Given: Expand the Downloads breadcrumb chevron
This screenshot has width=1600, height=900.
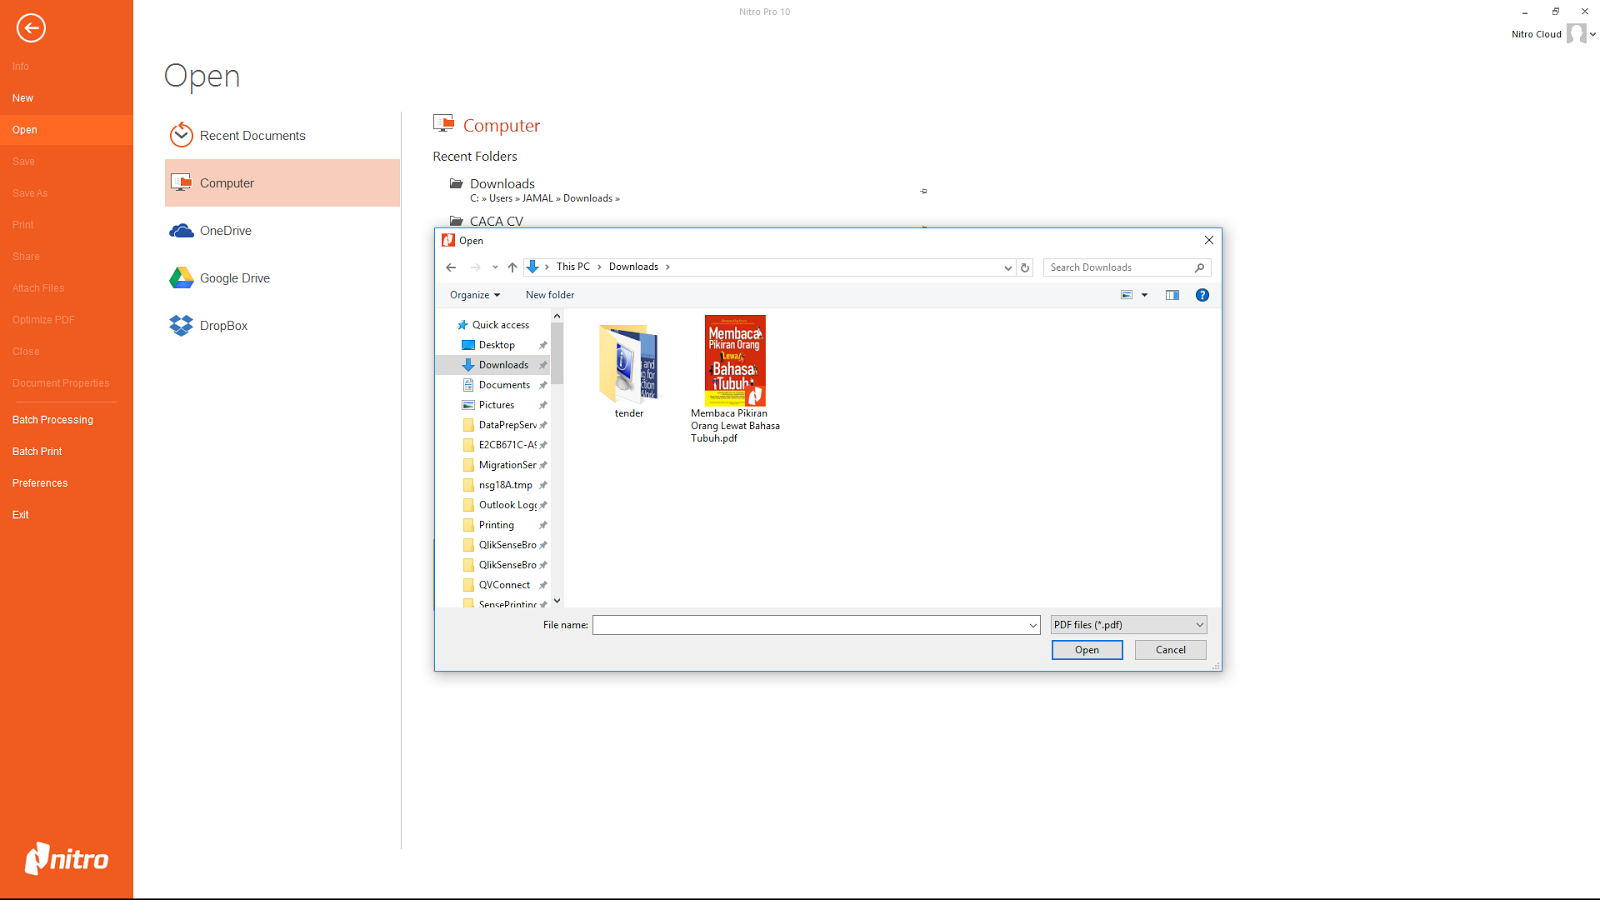Looking at the screenshot, I should click(668, 267).
